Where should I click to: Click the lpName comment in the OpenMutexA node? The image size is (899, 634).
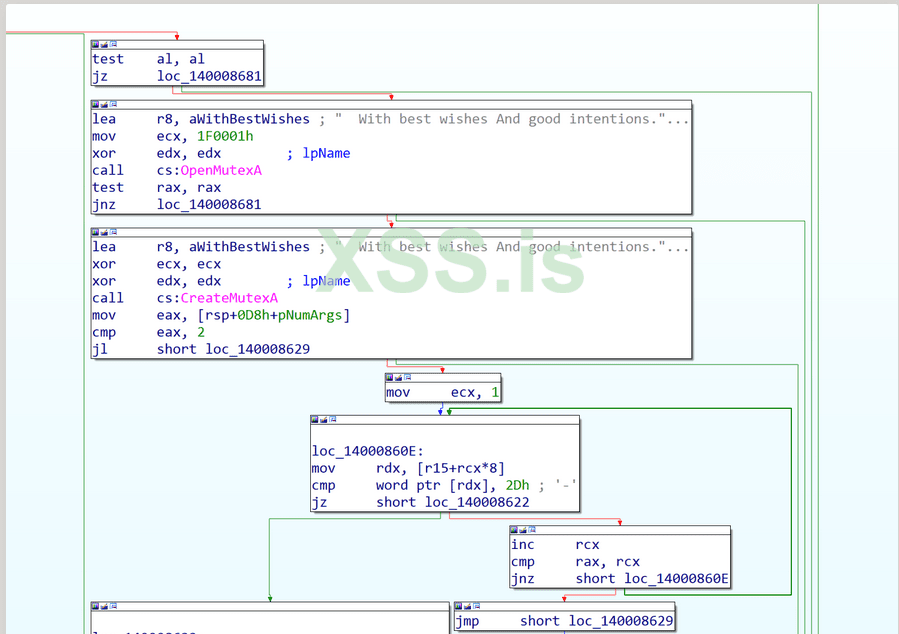tap(327, 154)
